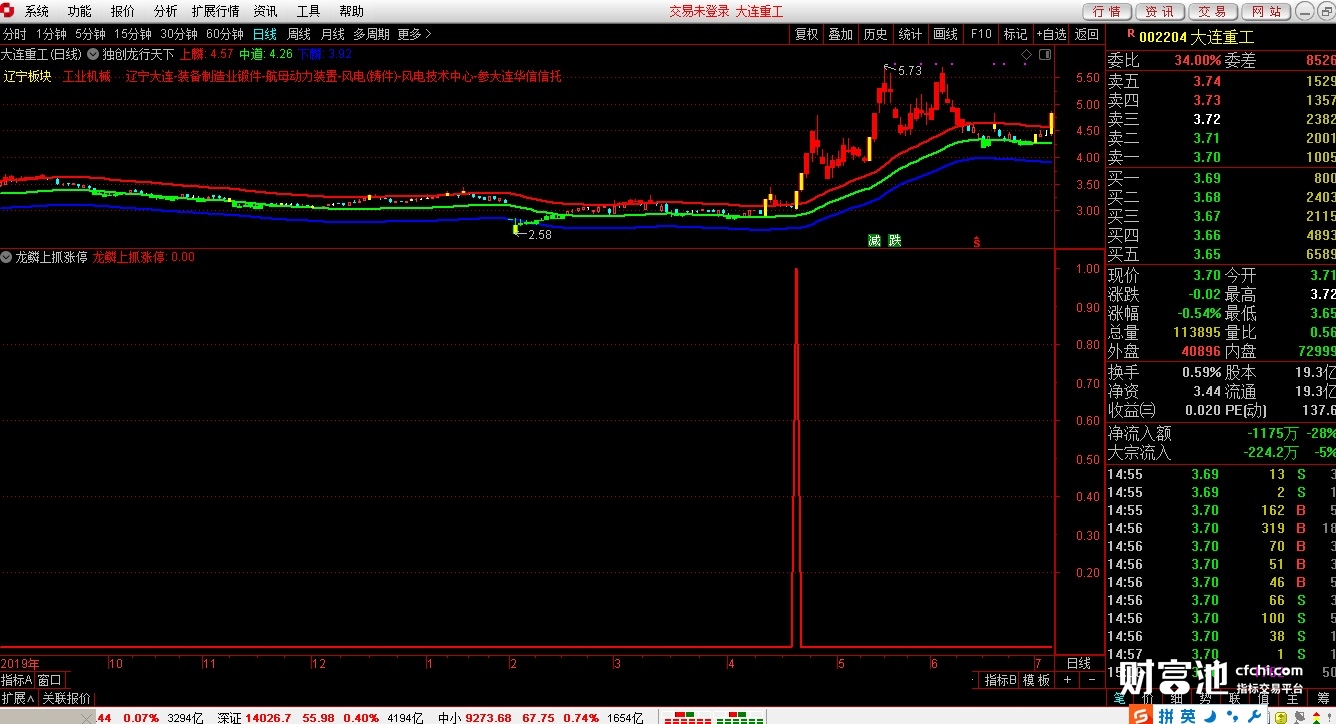Screen dimensions: 1336x724
Task: Click the 工业机械 industry link
Action: [87, 76]
